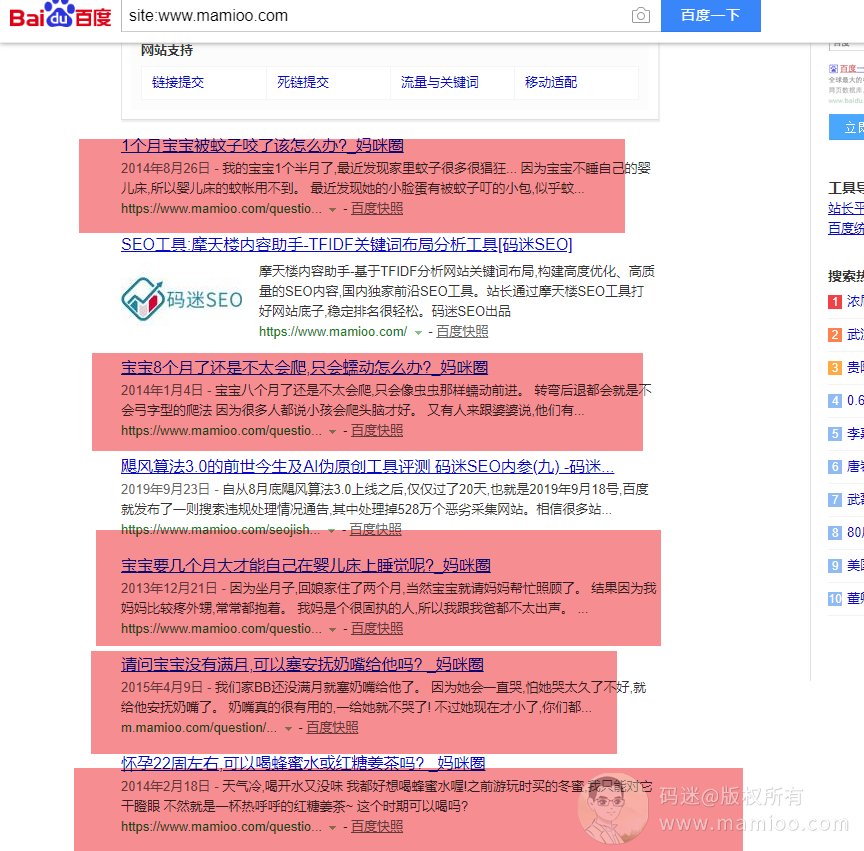The height and width of the screenshot is (851, 864).
Task: Click the Baidu logo
Action: [x=60, y=17]
